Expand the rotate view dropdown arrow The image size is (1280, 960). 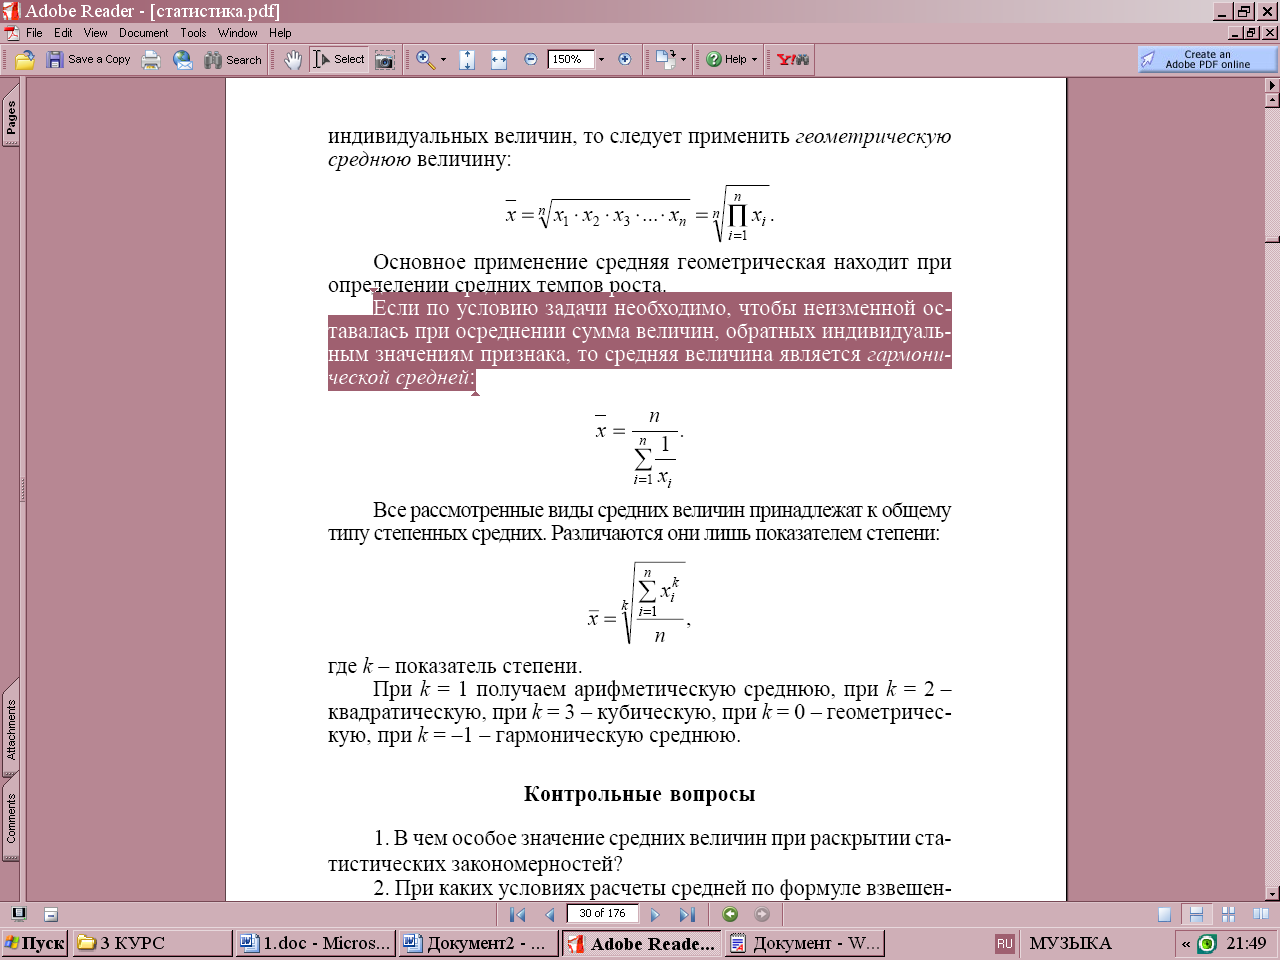(x=683, y=60)
